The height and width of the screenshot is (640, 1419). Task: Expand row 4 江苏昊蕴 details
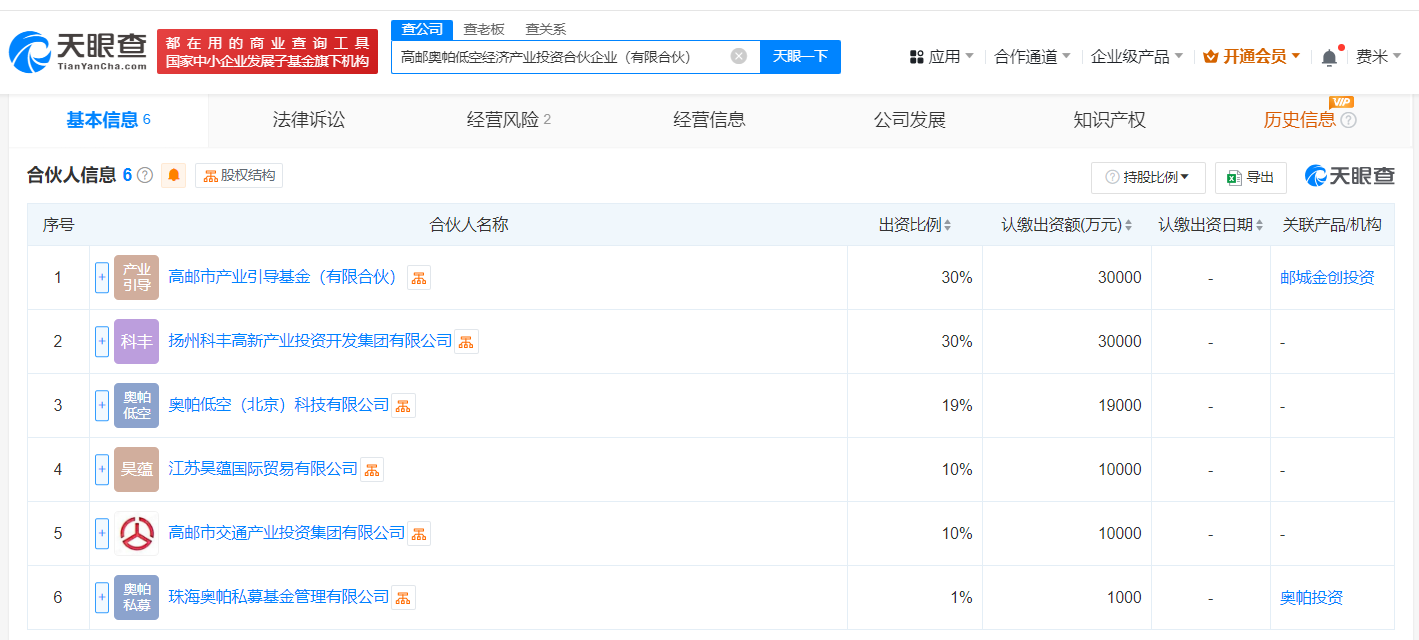point(102,469)
